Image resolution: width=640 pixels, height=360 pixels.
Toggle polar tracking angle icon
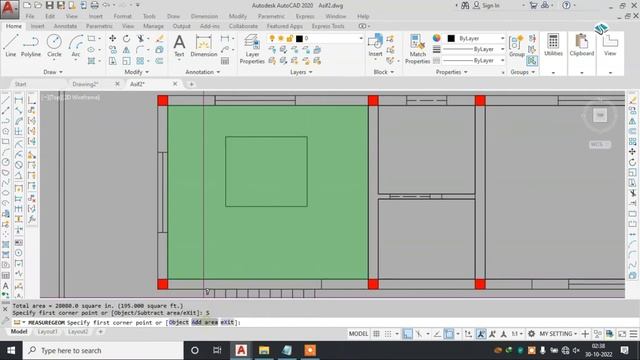[x=437, y=334]
